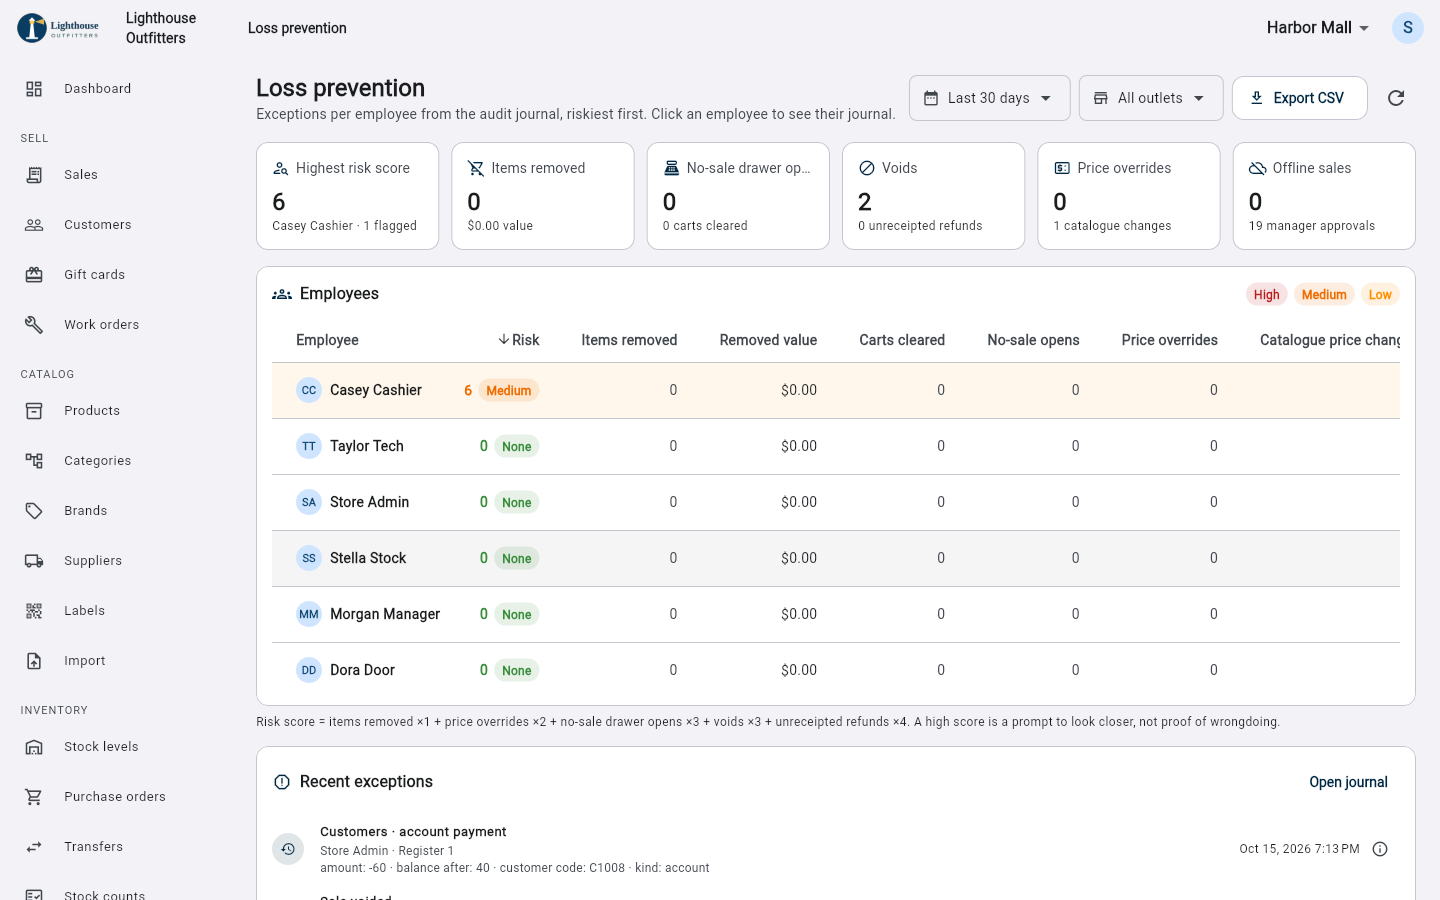The image size is (1440, 900).
Task: Toggle the Low risk filter chip
Action: click(1380, 294)
